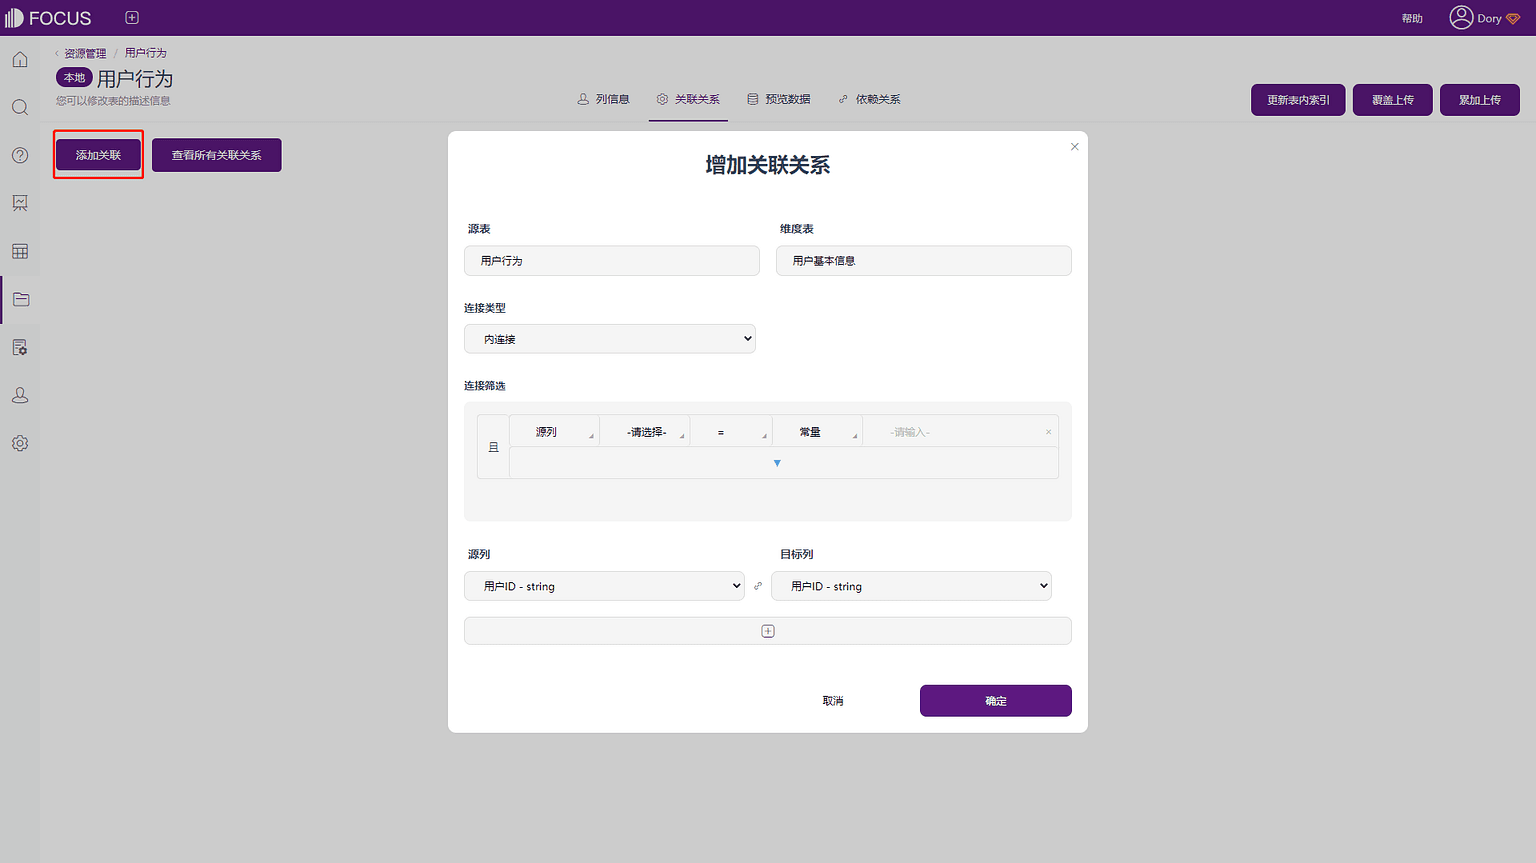
Task: Click the plus icon next to the FOCUS logo
Action: pyautogui.click(x=132, y=18)
